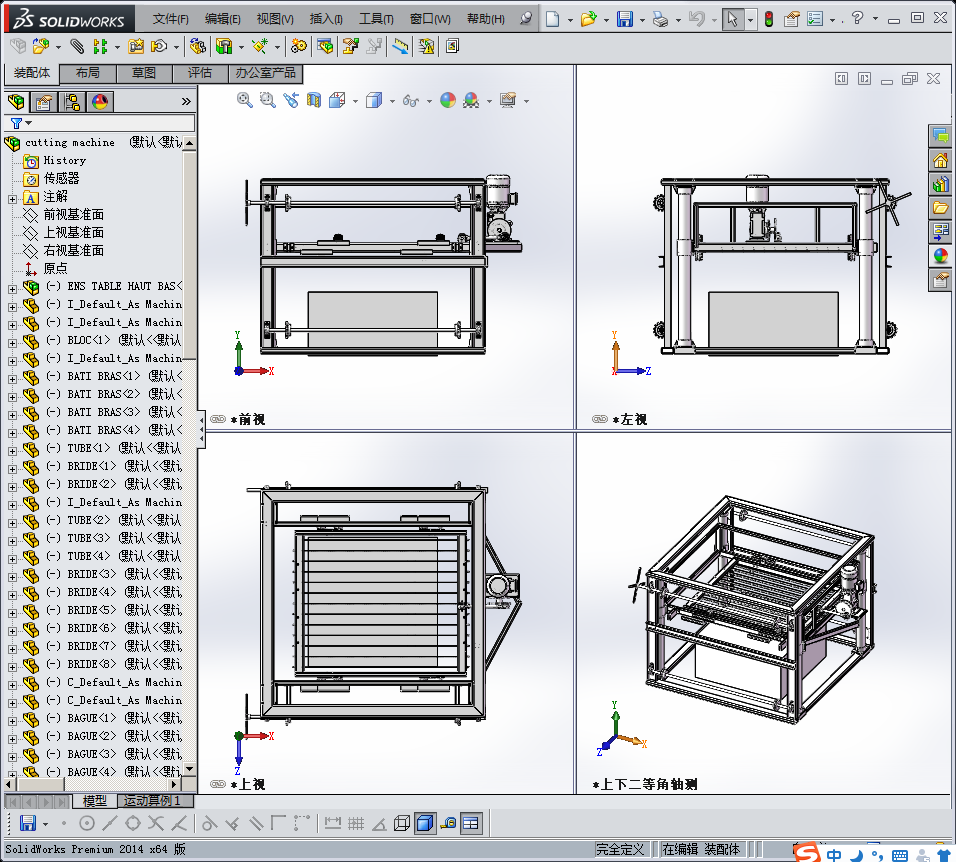The width and height of the screenshot is (956, 862).
Task: Click the Rebuild traffic light icon
Action: tap(769, 20)
